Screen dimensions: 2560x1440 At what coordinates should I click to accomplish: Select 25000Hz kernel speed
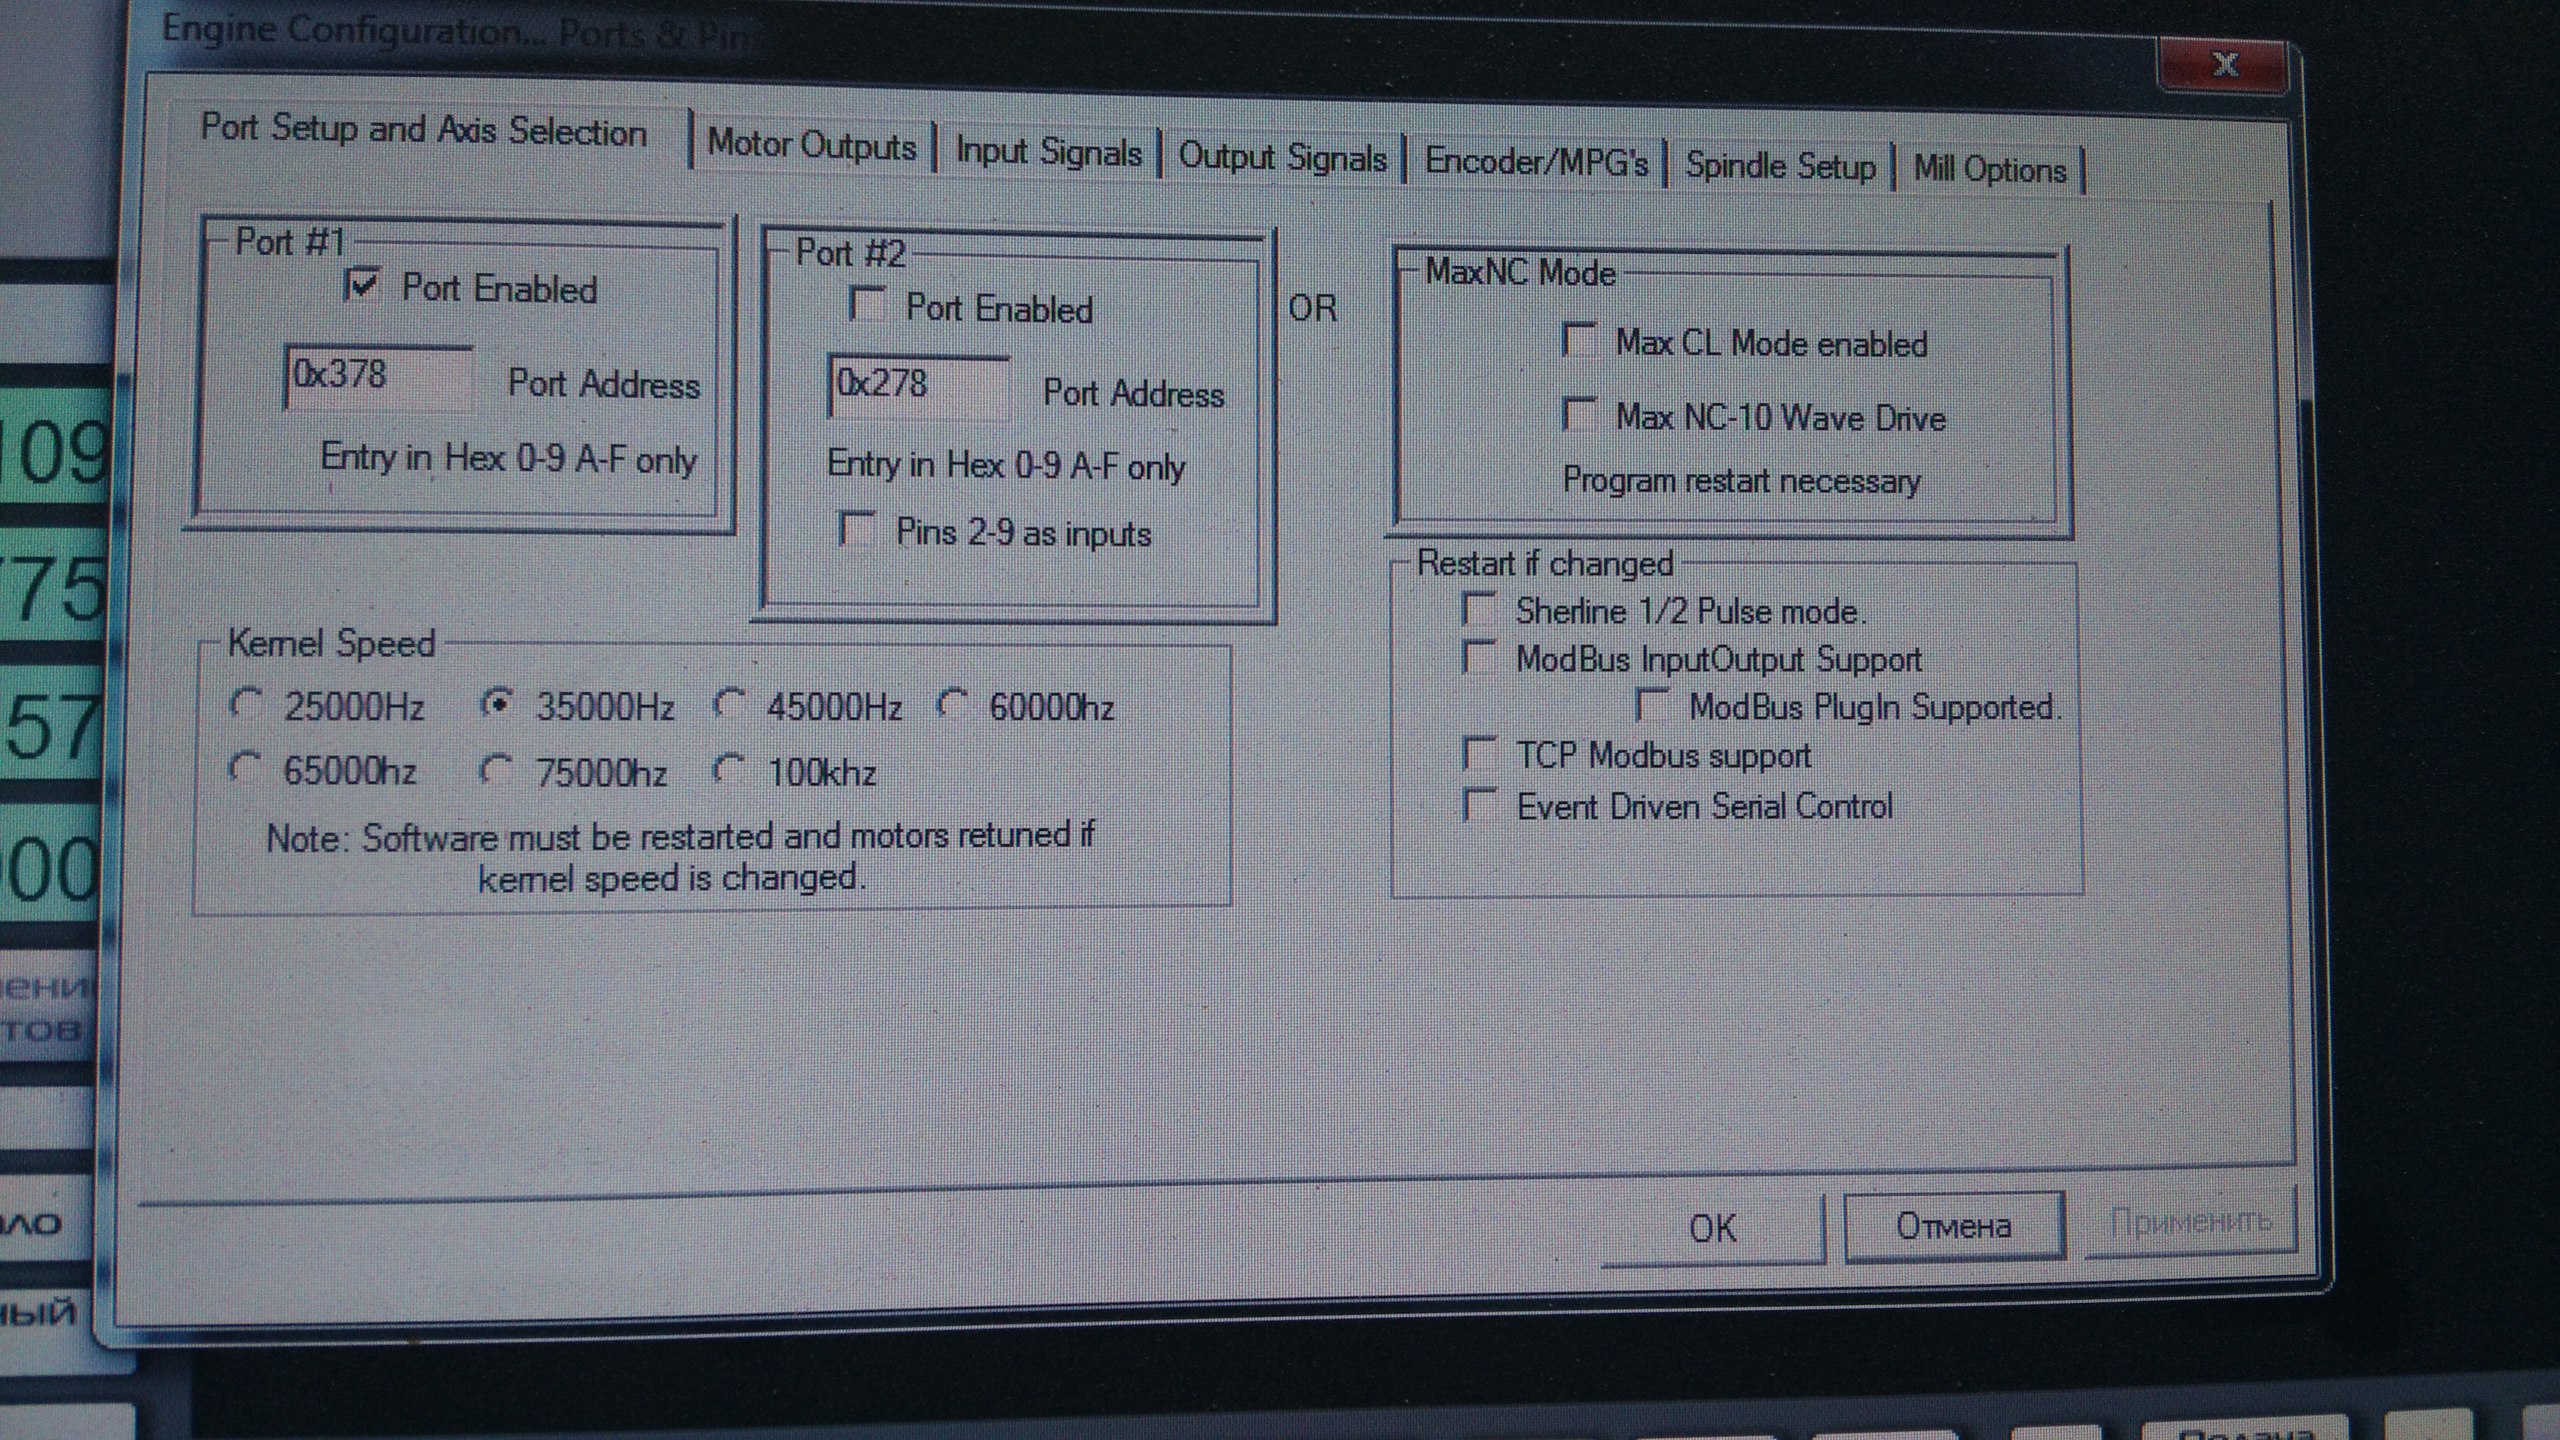pos(245,704)
